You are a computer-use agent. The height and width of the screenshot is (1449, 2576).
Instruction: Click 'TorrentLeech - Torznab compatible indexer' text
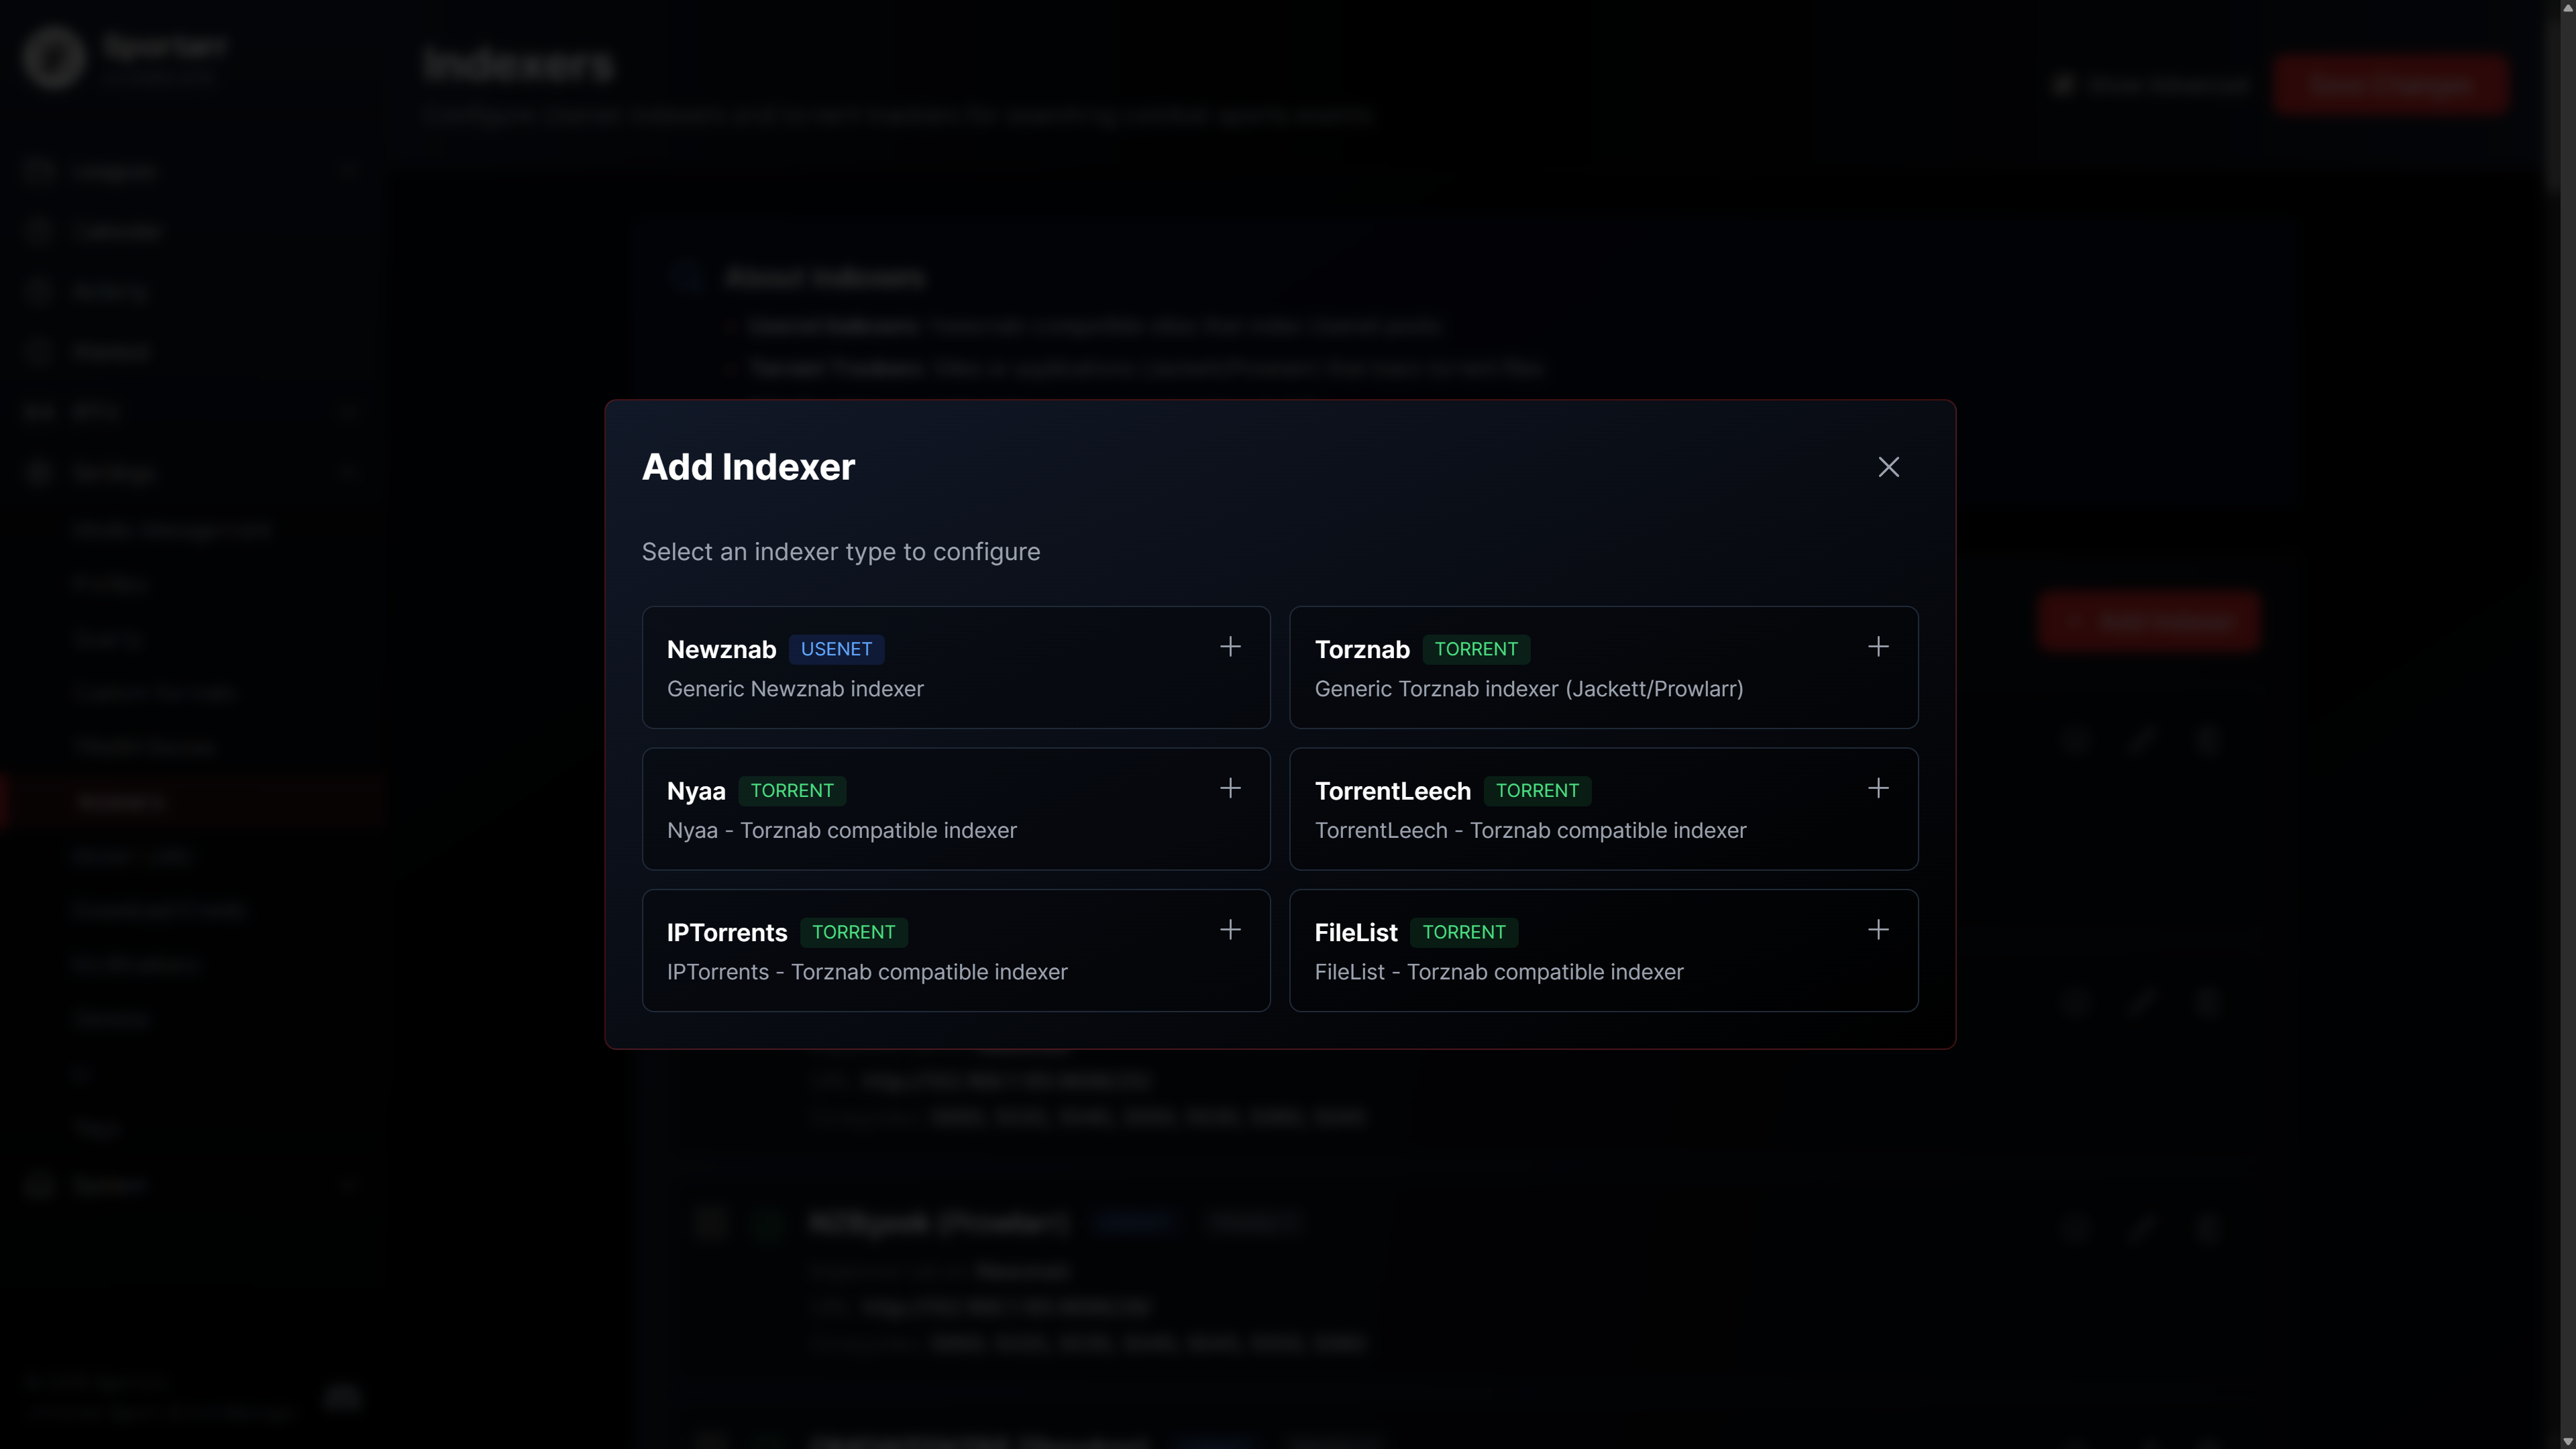point(1530,831)
